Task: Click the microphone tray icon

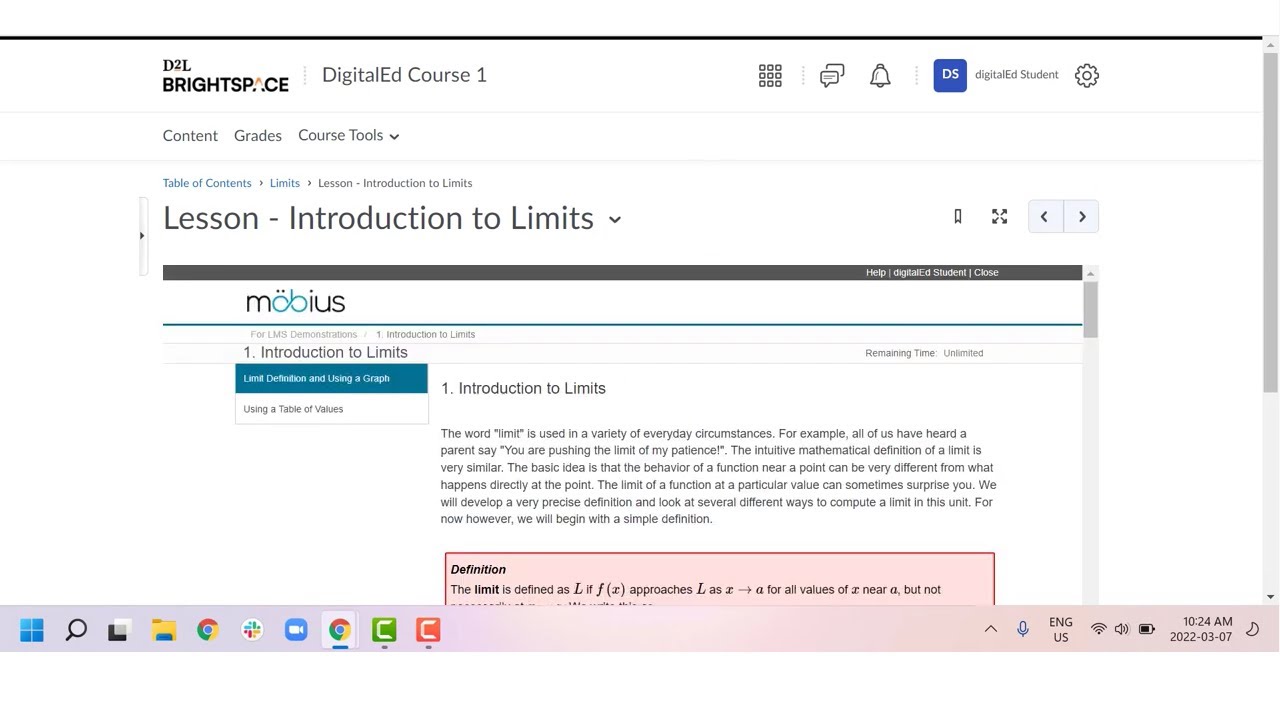Action: coord(1023,630)
